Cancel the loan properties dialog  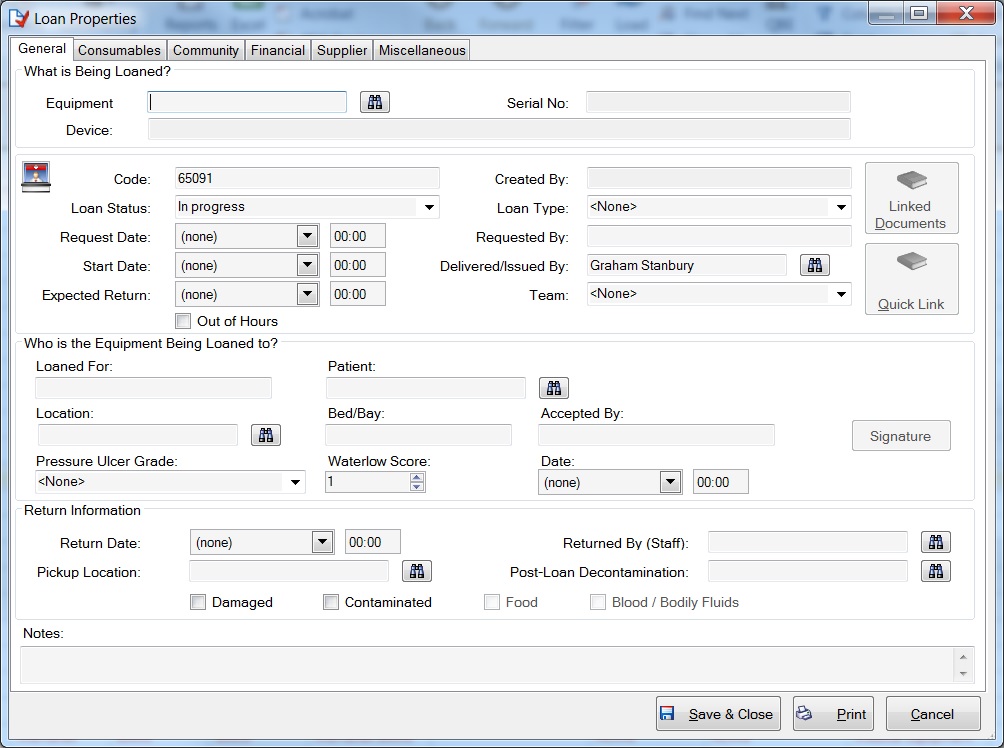point(933,714)
